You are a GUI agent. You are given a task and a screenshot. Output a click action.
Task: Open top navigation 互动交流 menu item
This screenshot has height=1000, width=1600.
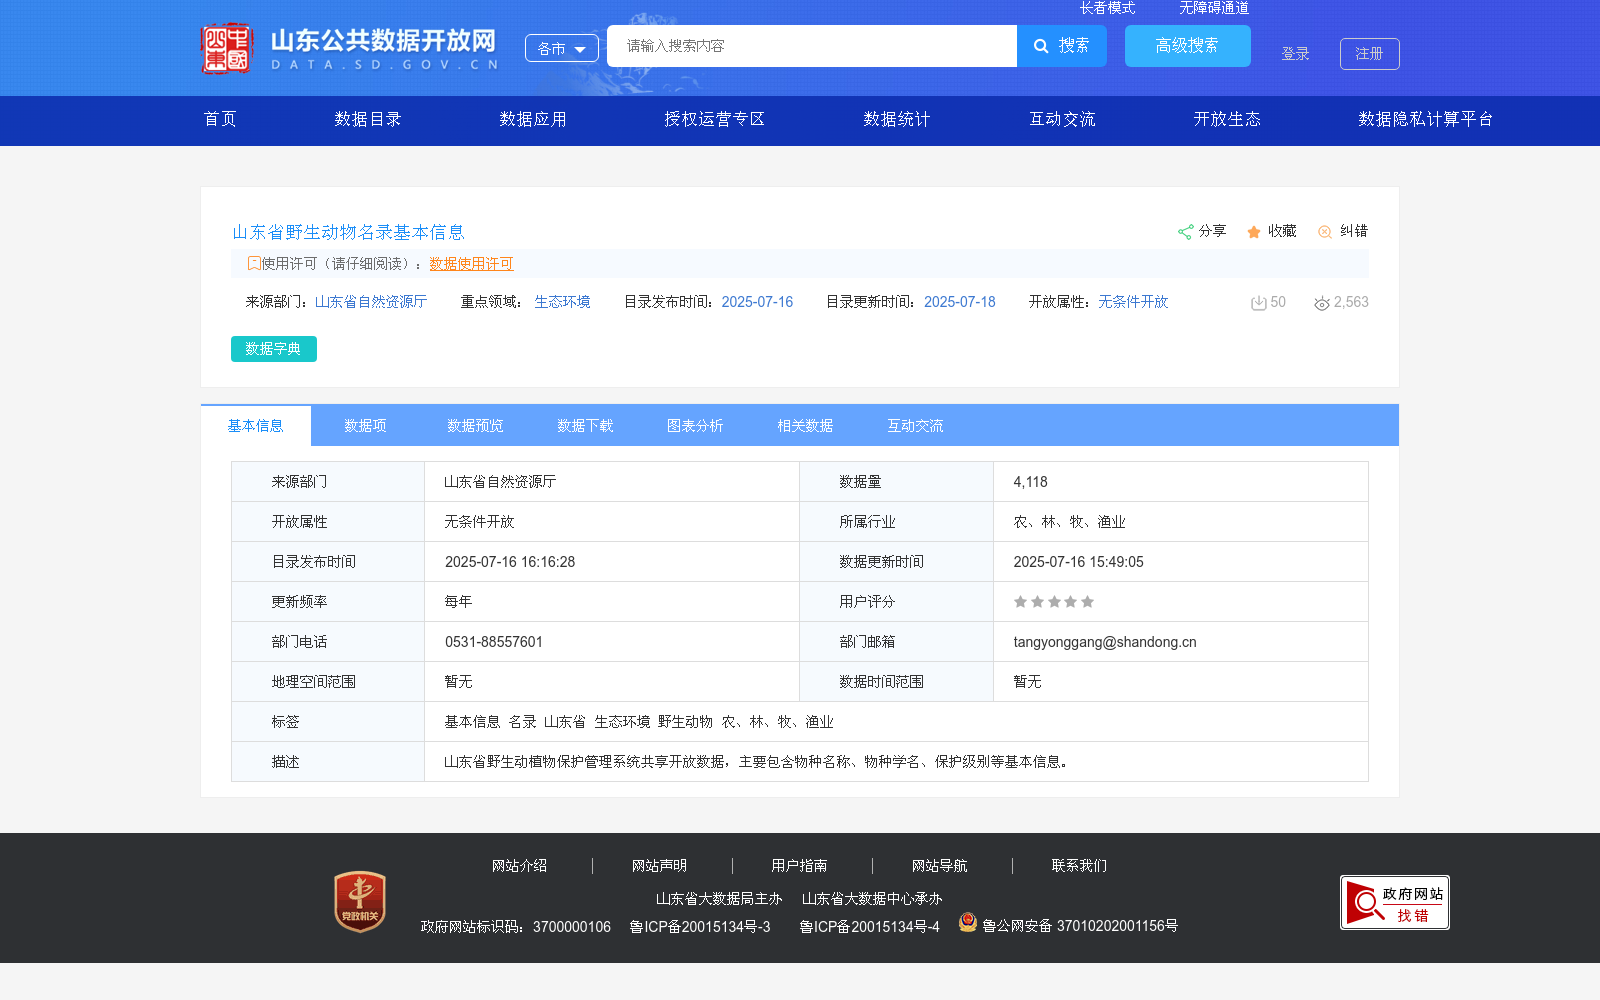[x=1062, y=119]
